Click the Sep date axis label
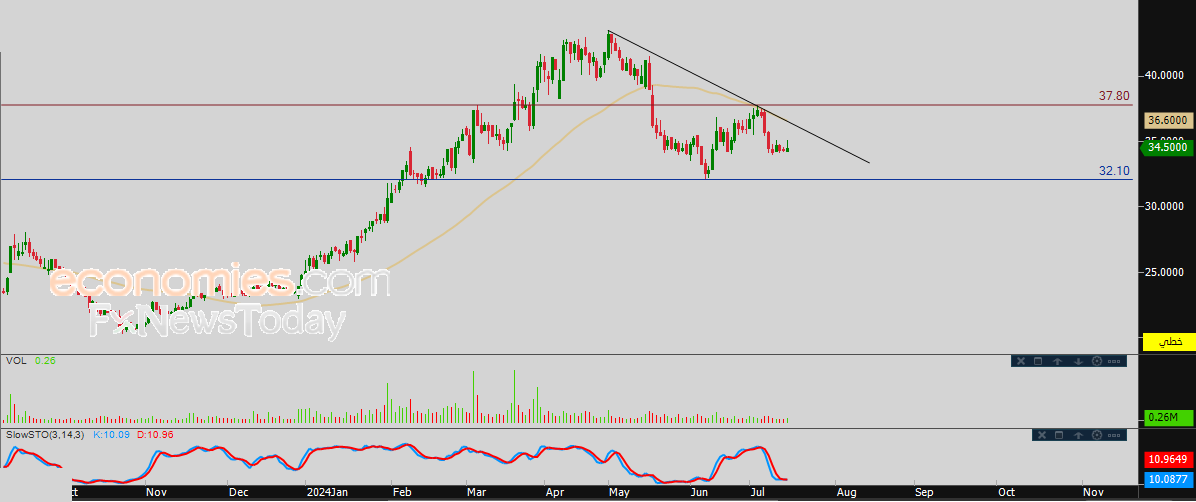The width and height of the screenshot is (1196, 502). pos(923,494)
